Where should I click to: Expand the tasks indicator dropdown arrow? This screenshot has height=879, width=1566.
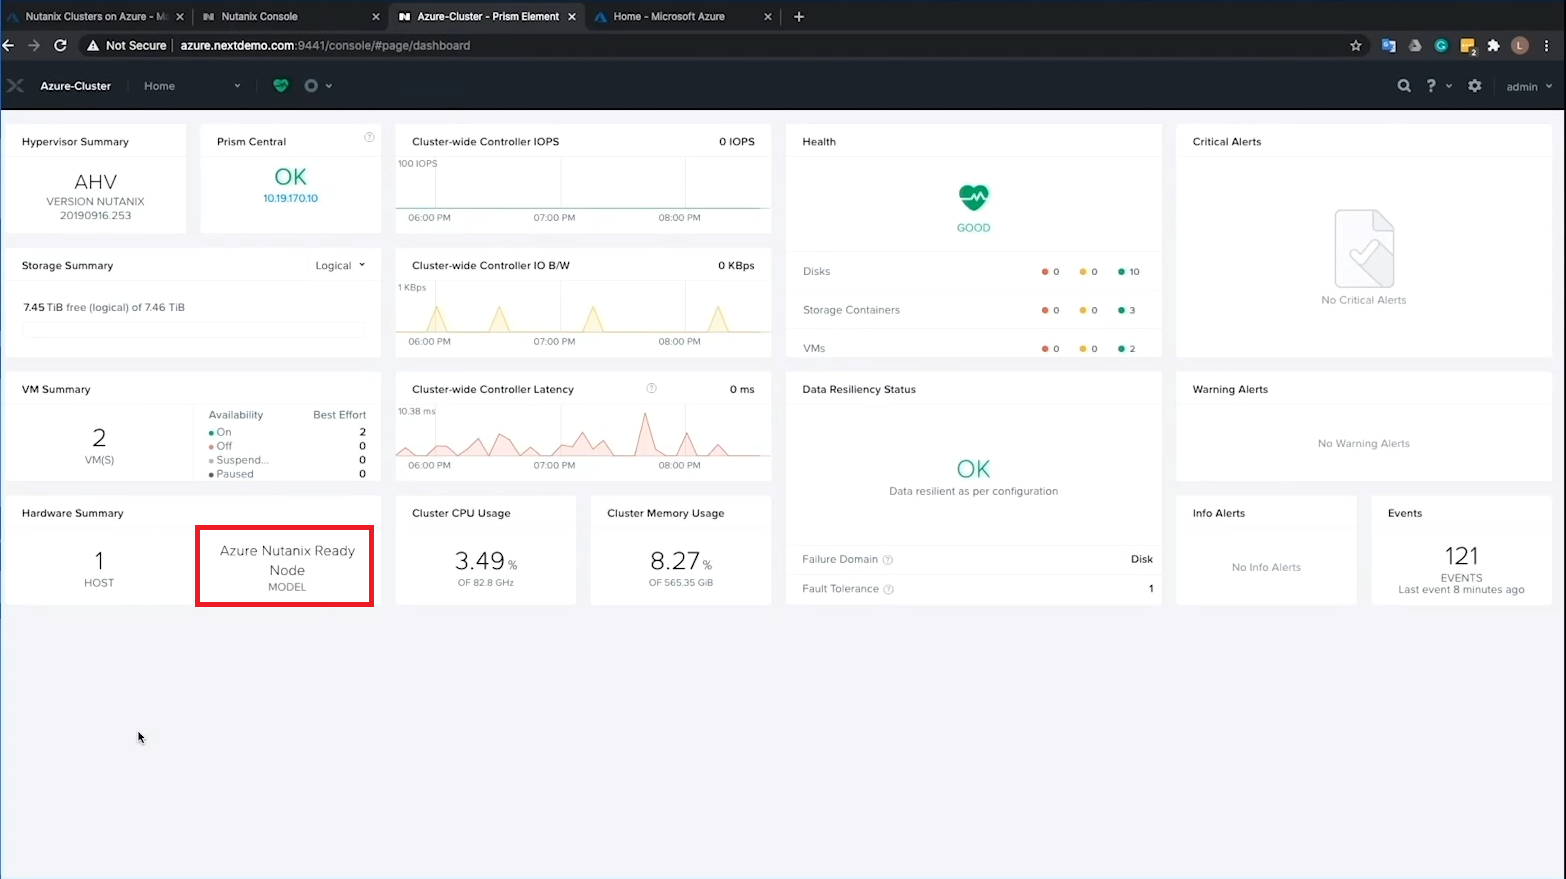point(329,86)
